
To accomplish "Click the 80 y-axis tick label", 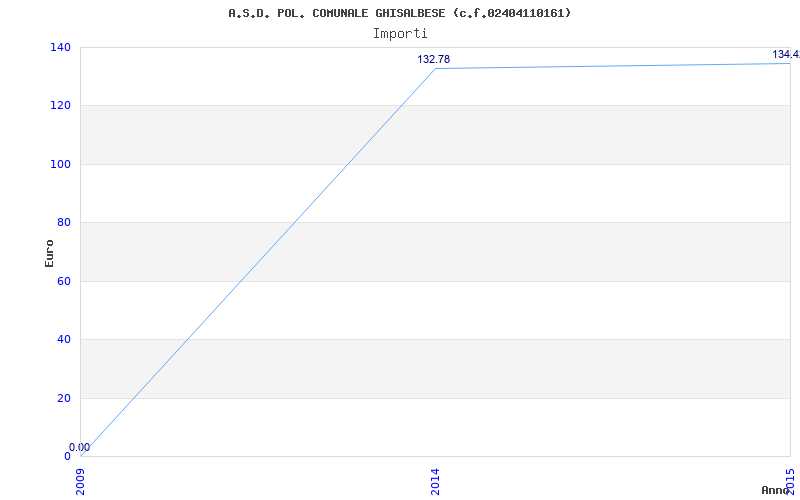I will click(x=64, y=222).
